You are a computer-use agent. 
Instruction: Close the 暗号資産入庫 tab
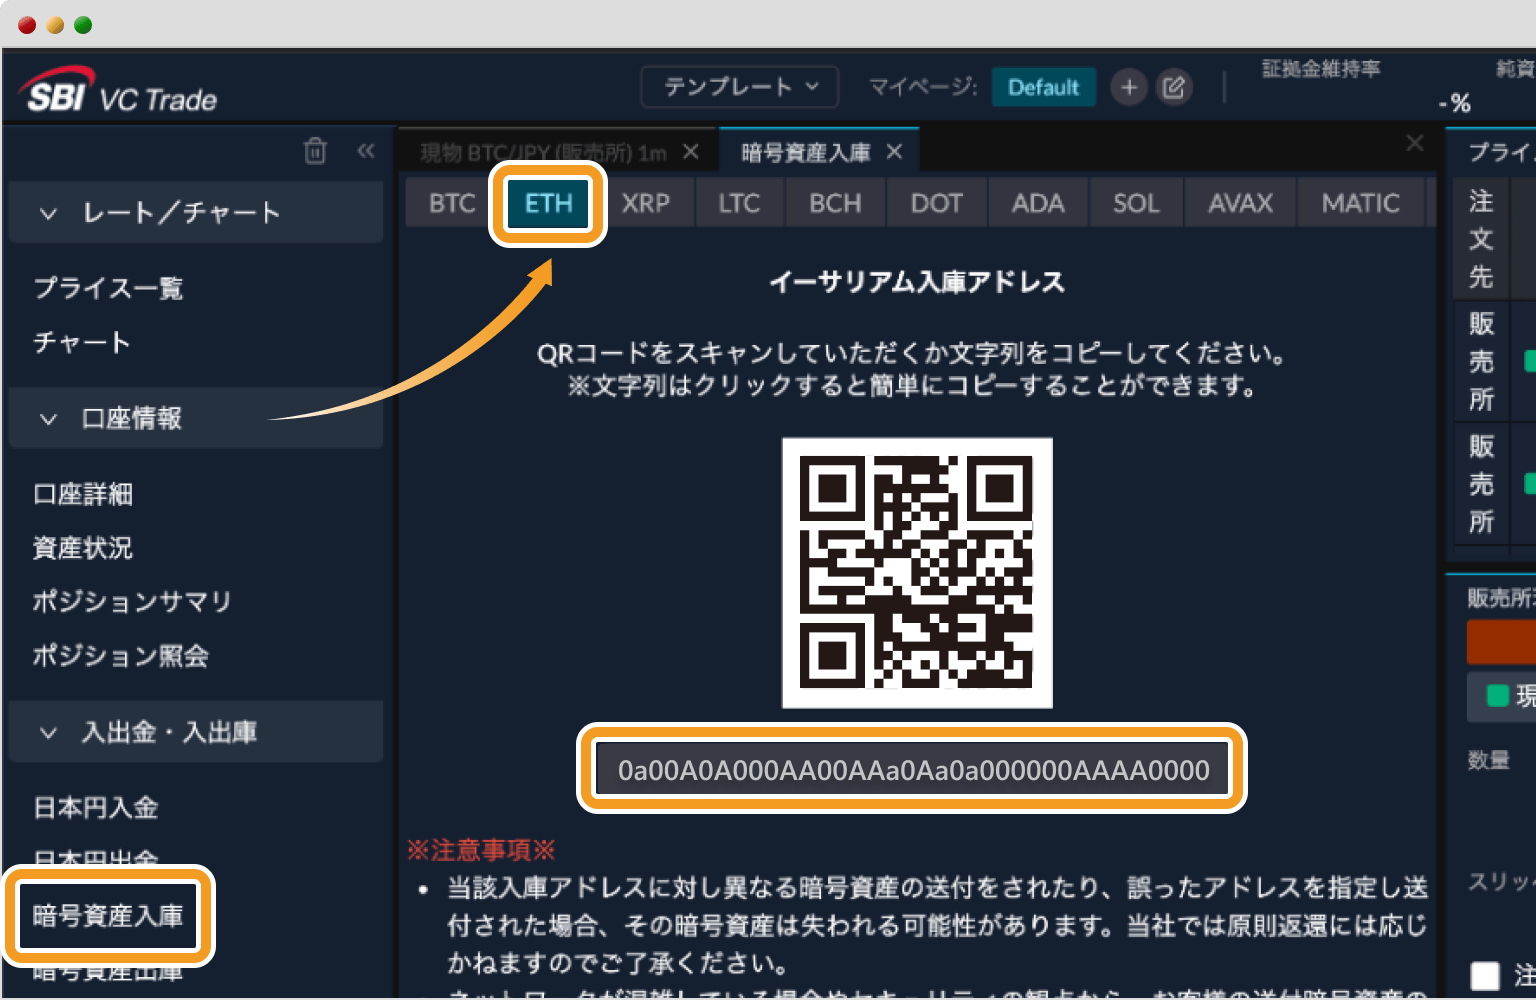(x=894, y=152)
